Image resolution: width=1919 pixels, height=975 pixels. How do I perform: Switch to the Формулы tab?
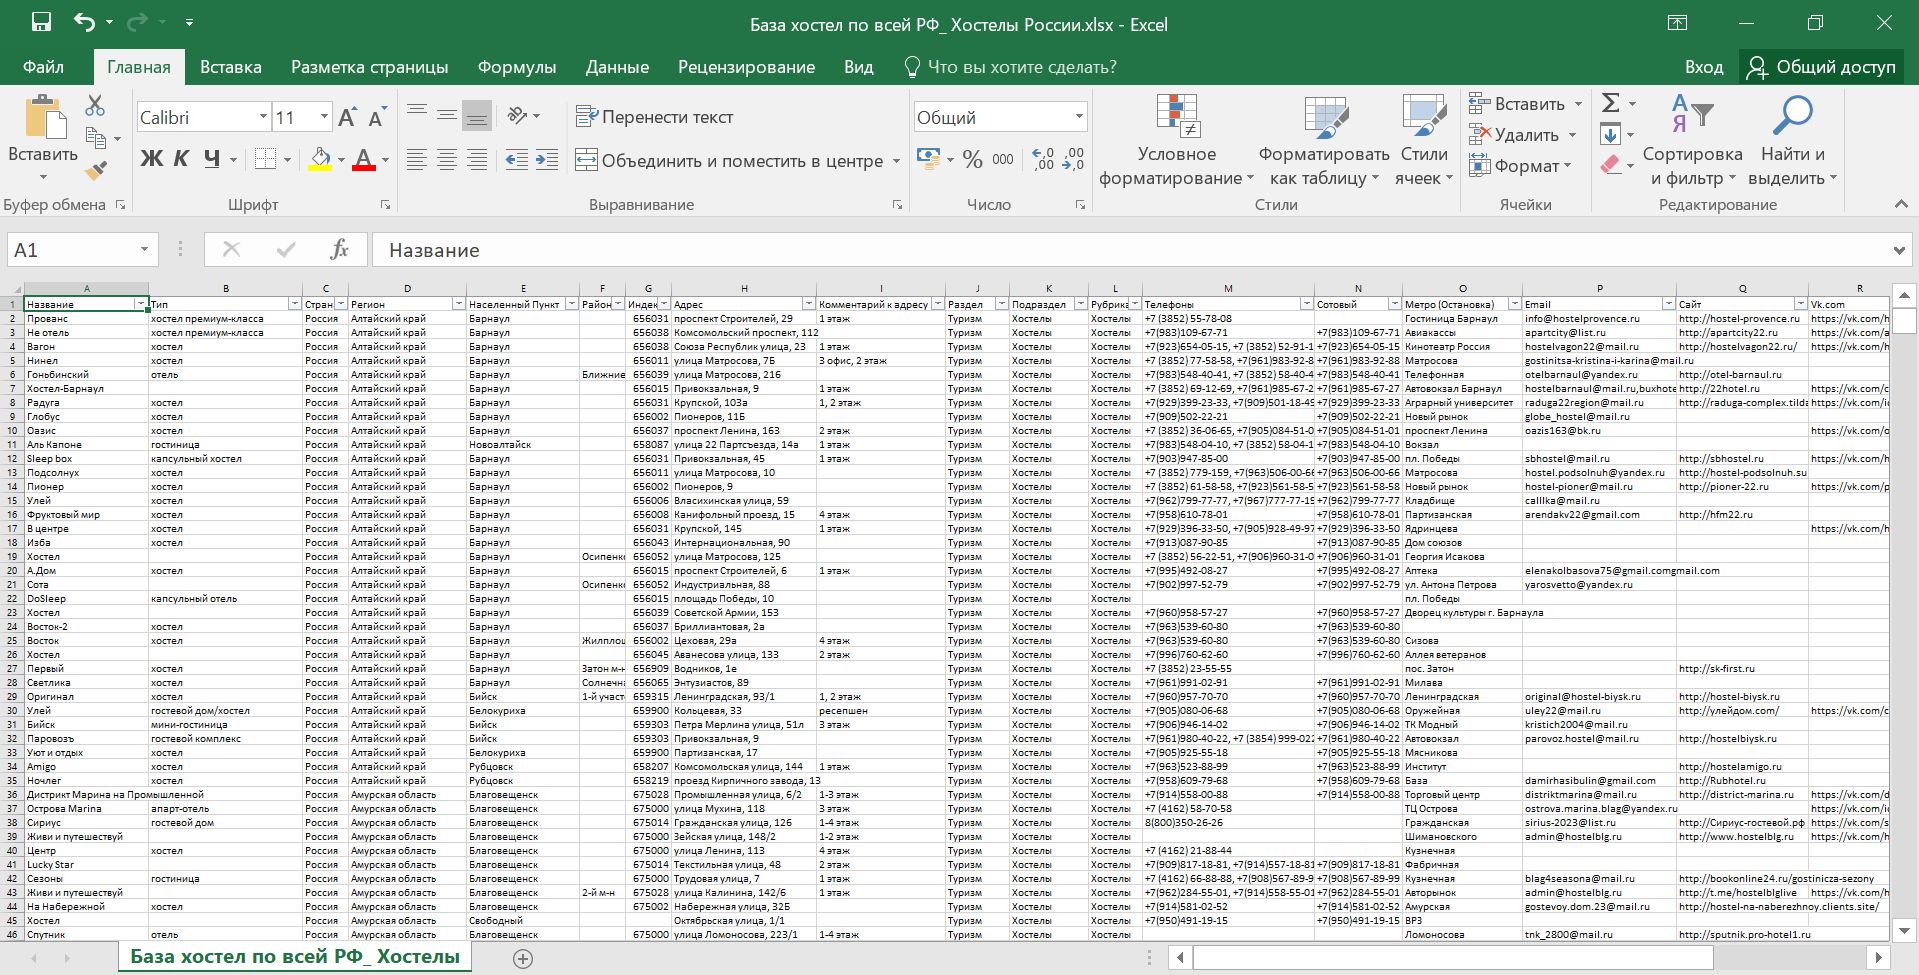(x=516, y=67)
